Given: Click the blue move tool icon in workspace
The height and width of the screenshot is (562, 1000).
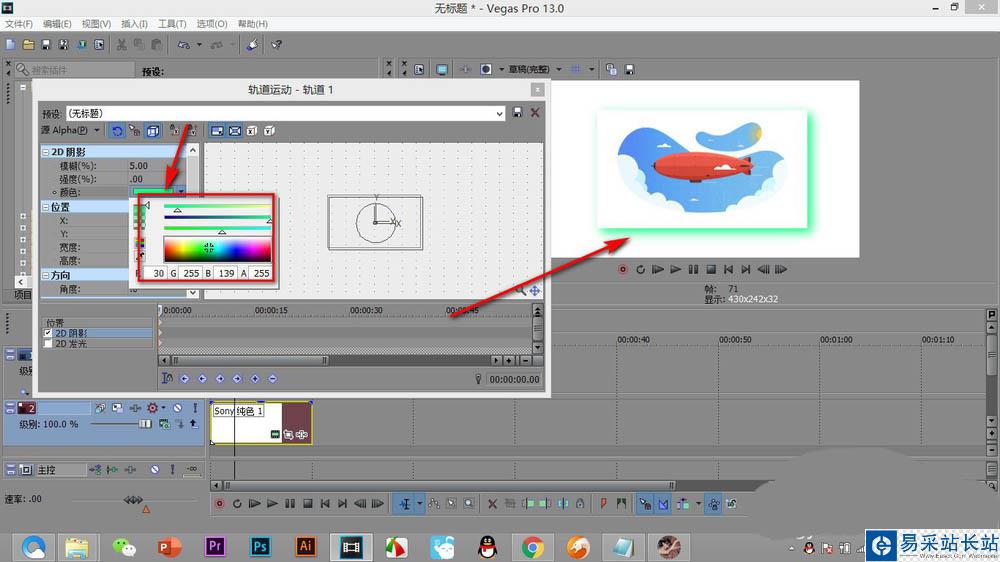Looking at the screenshot, I should pos(535,290).
